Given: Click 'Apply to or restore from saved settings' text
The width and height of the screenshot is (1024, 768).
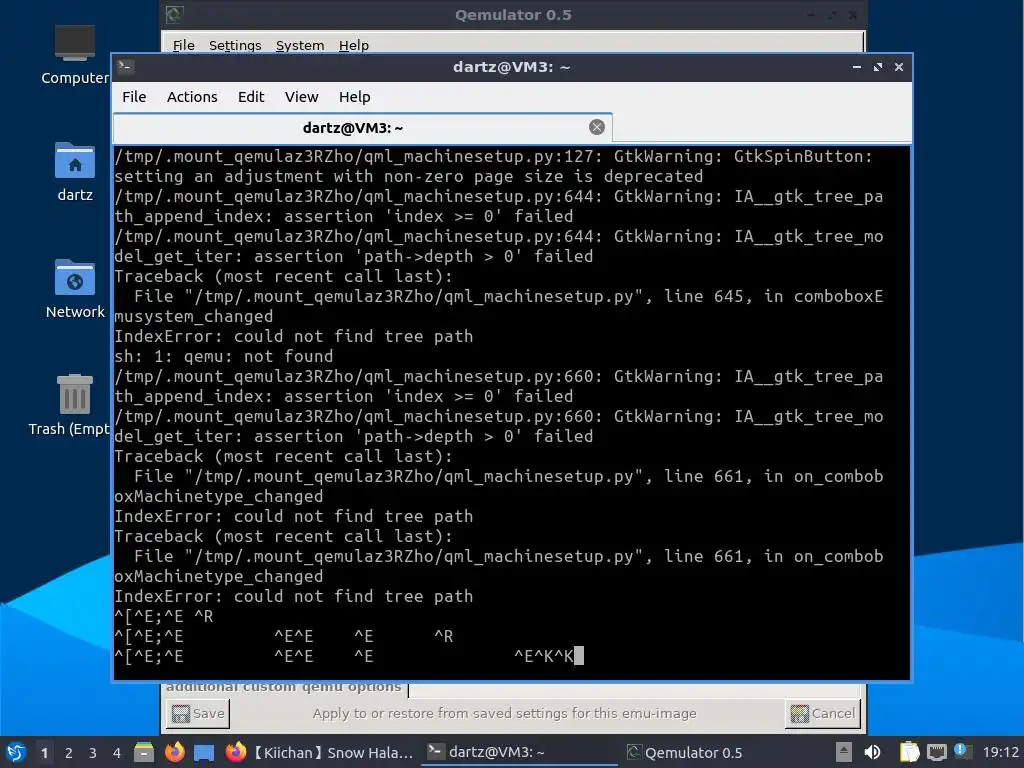Looking at the screenshot, I should (x=504, y=713).
